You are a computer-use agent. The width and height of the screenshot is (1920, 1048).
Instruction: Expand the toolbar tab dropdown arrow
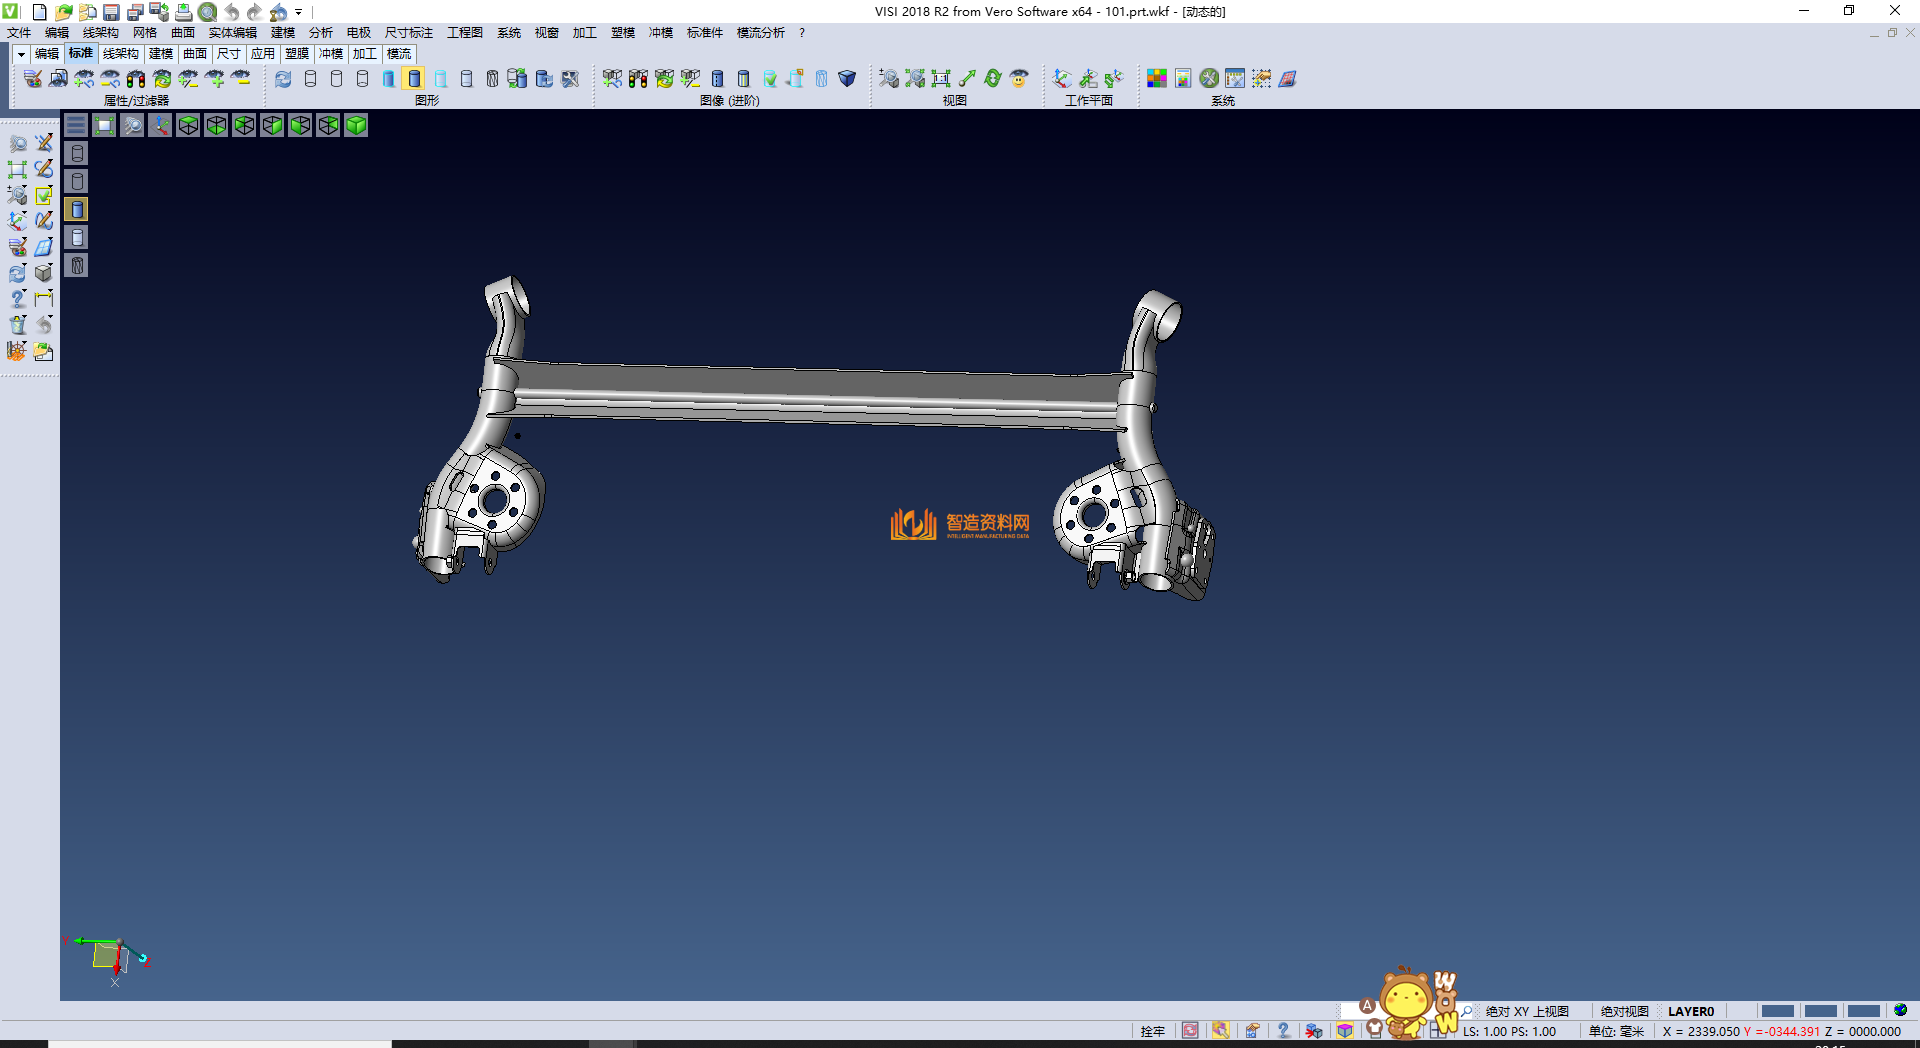click(x=21, y=54)
